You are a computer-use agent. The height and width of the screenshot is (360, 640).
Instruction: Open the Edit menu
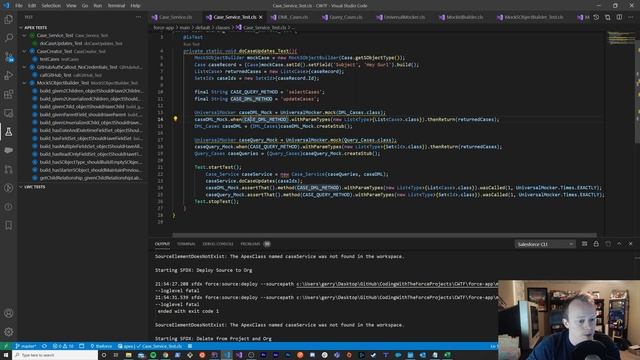[32, 6]
